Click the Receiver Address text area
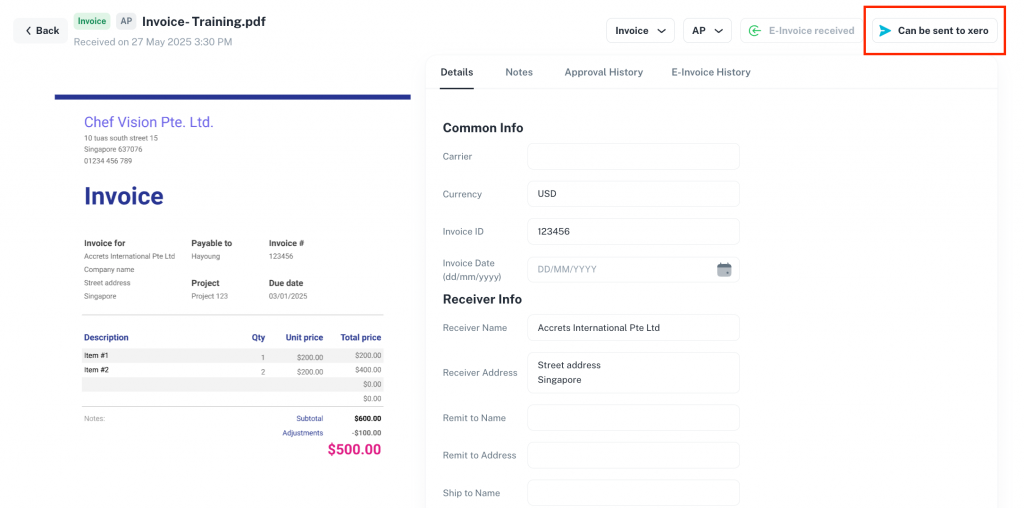Screen dimensions: 1024x508 (x=633, y=373)
